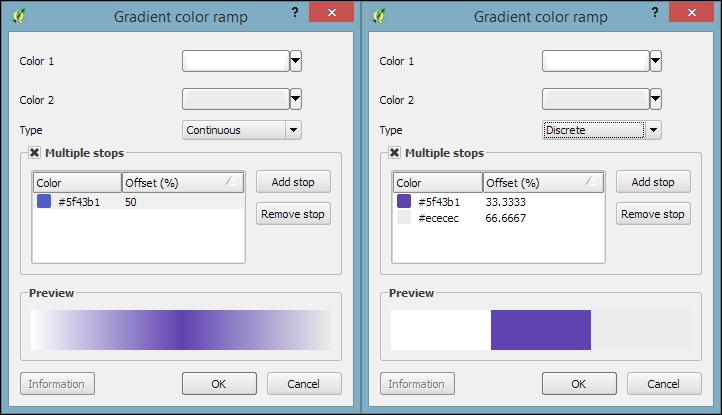Confirm with OK in left dialog
The width and height of the screenshot is (722, 415).
[x=219, y=384]
